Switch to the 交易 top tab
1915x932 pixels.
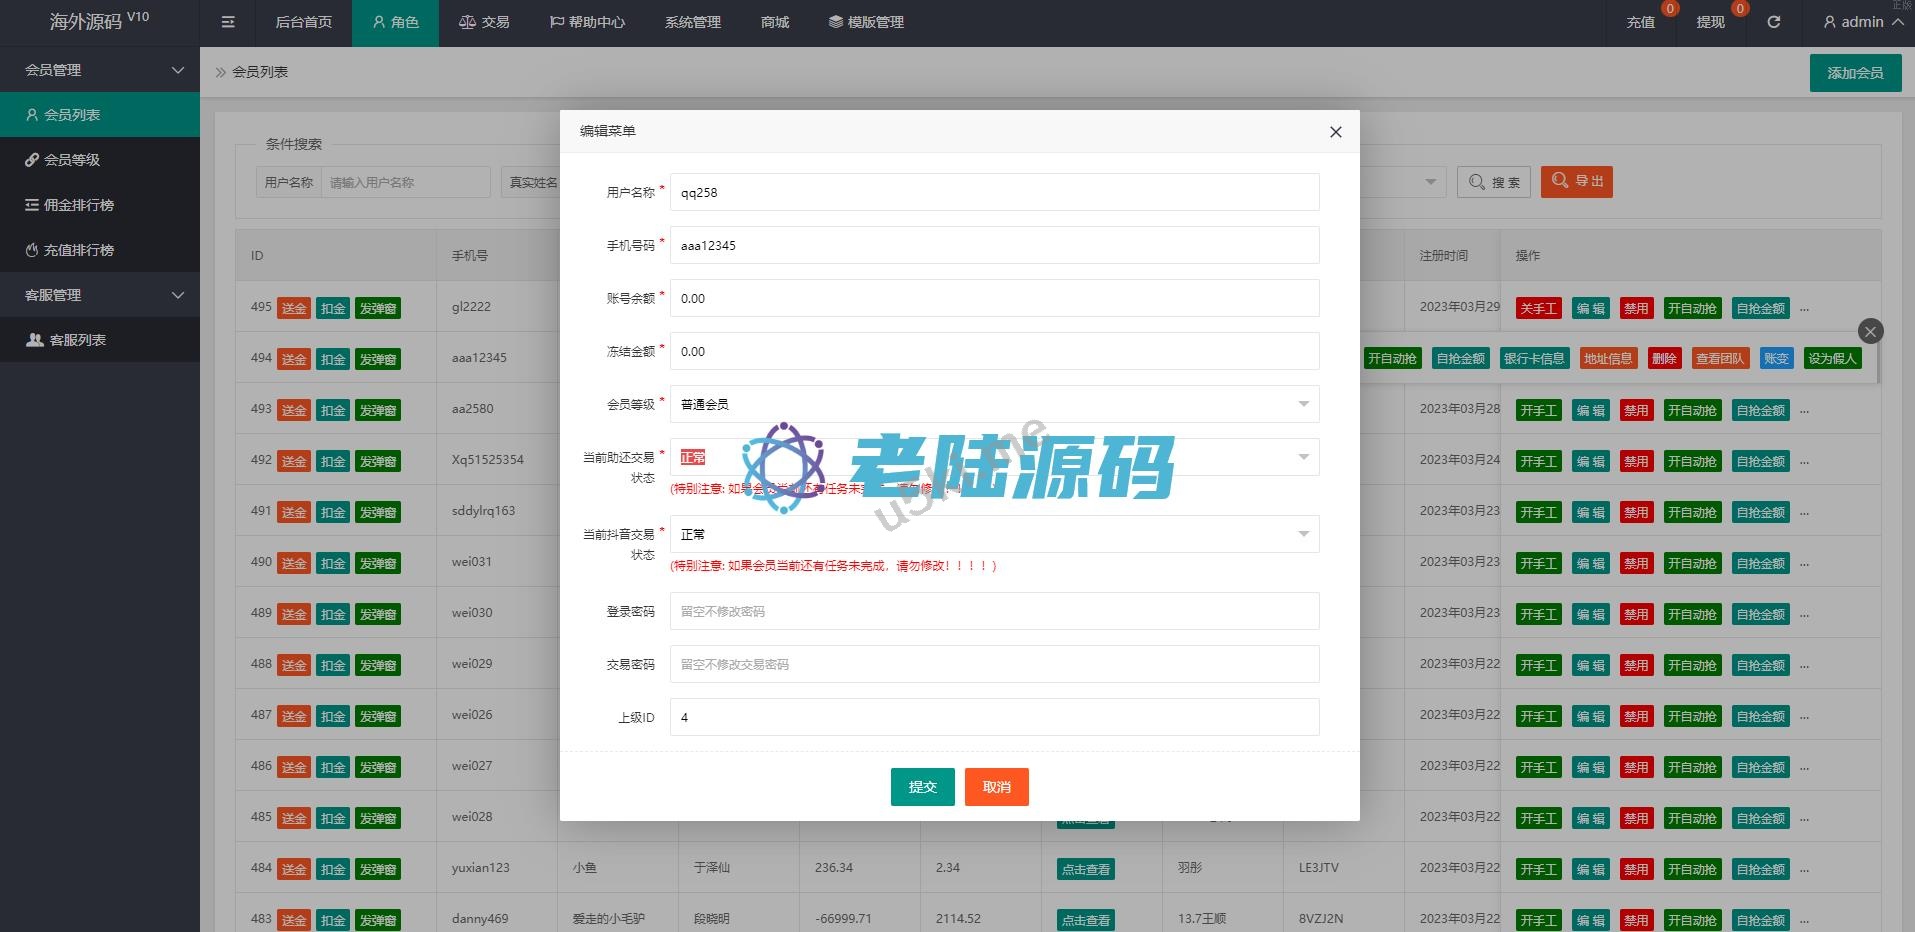tap(484, 22)
